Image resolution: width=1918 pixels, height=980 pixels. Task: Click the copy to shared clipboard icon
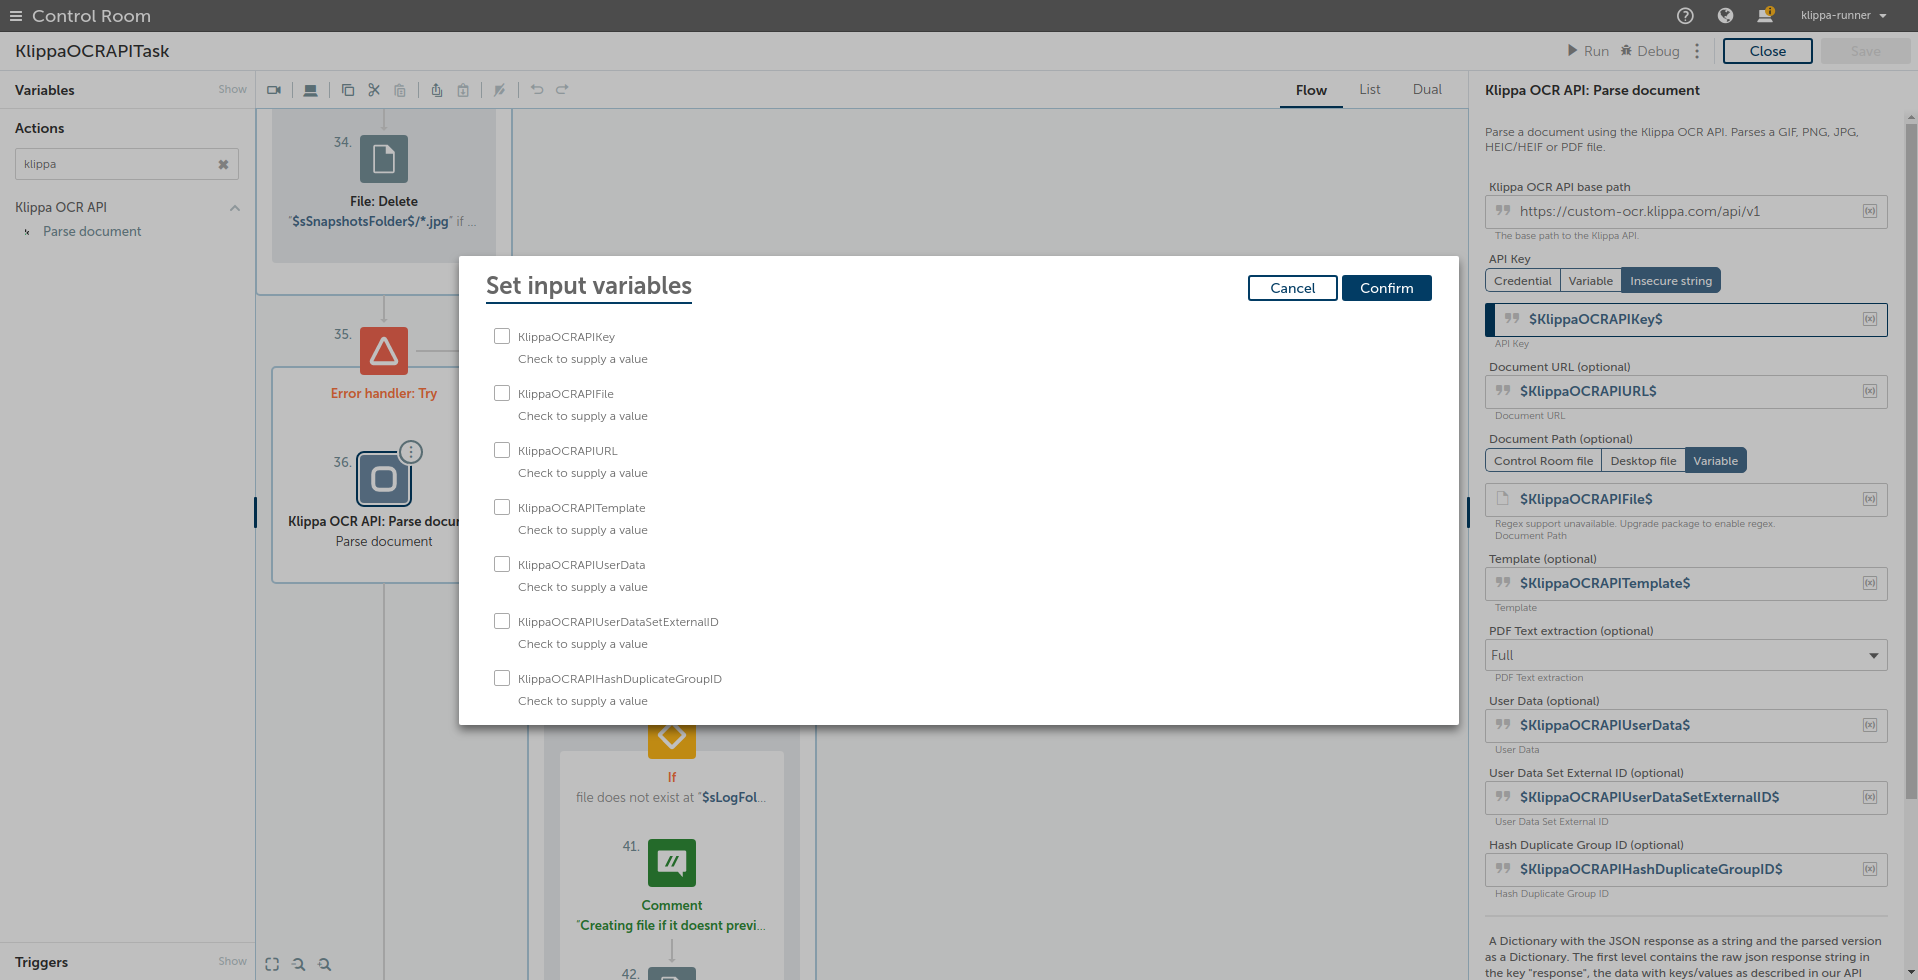click(437, 90)
